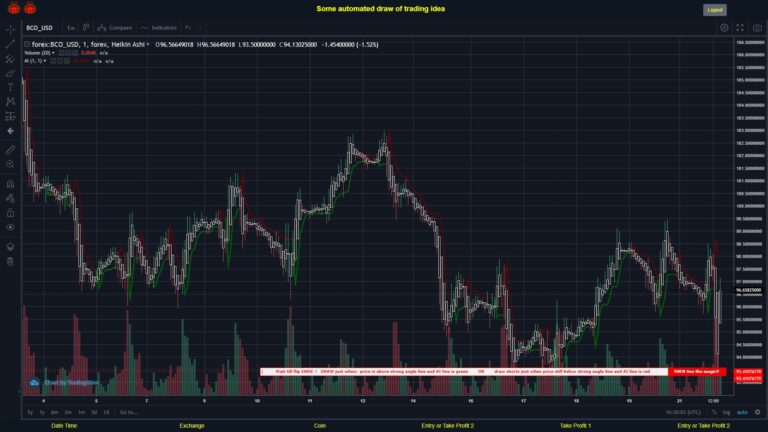Click the Date Time column header

64,426
